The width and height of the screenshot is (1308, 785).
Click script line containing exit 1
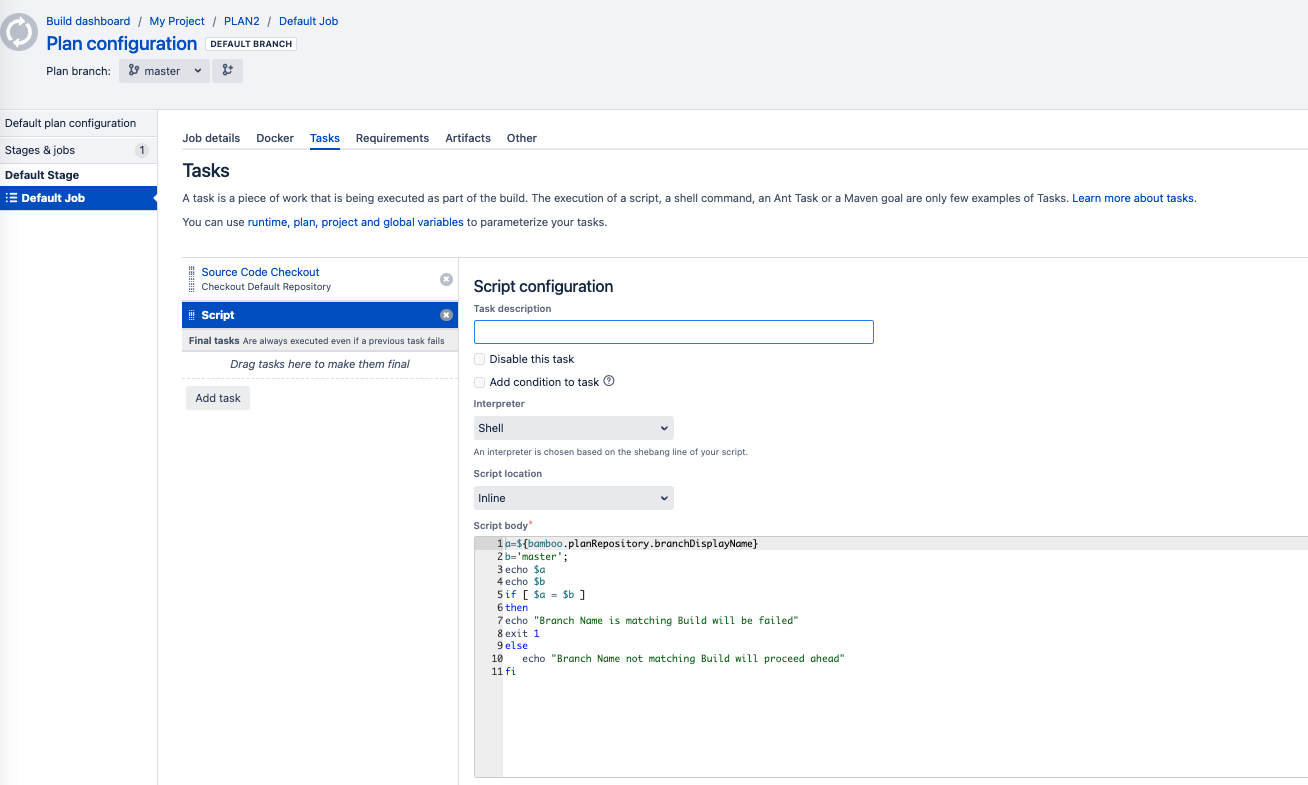522,633
